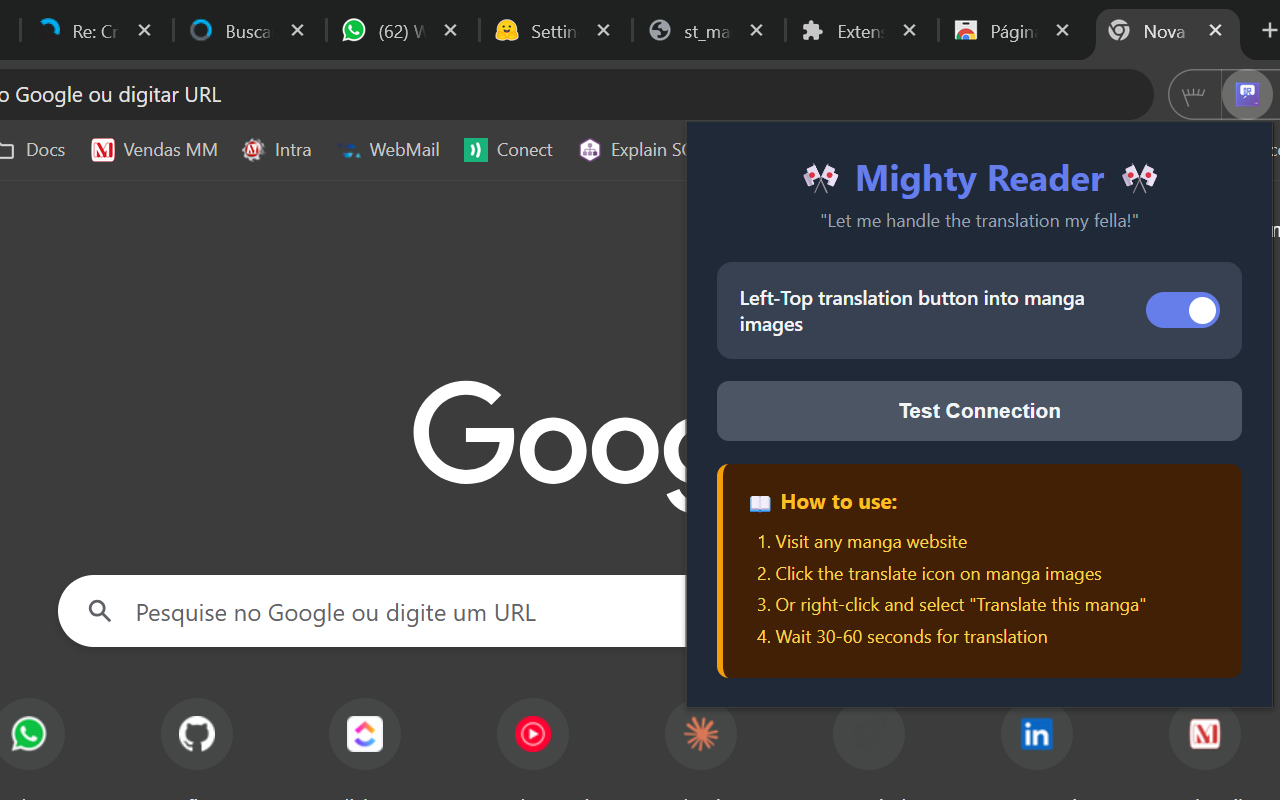The height and width of the screenshot is (800, 1280).
Task: Open the orange starburst shortcut tile
Action: tap(701, 734)
